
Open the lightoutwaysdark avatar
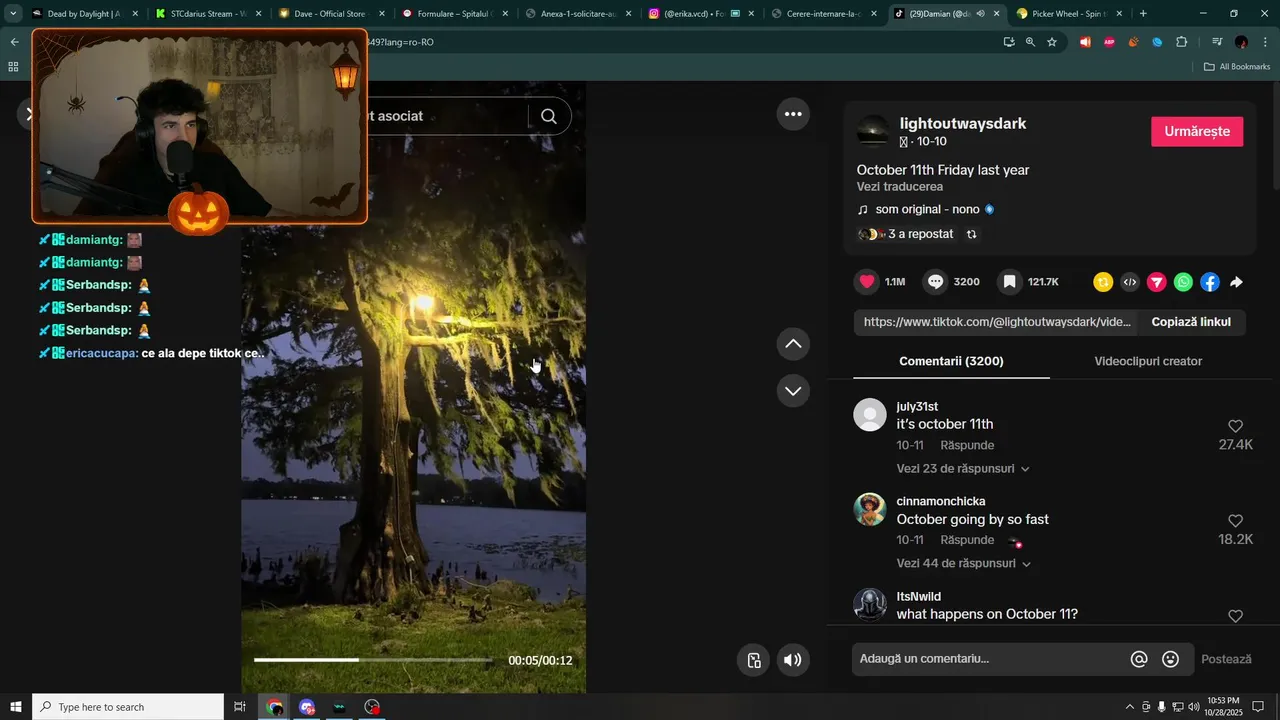(873, 132)
